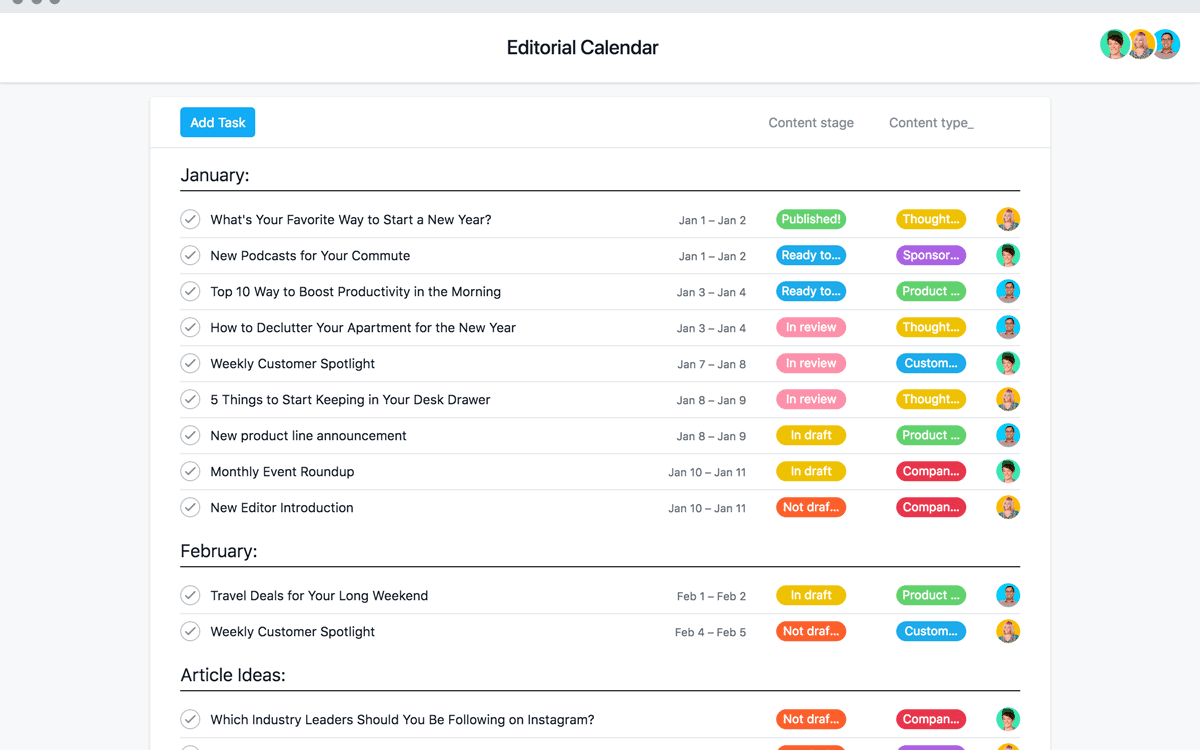Click the Add Task button

click(217, 122)
